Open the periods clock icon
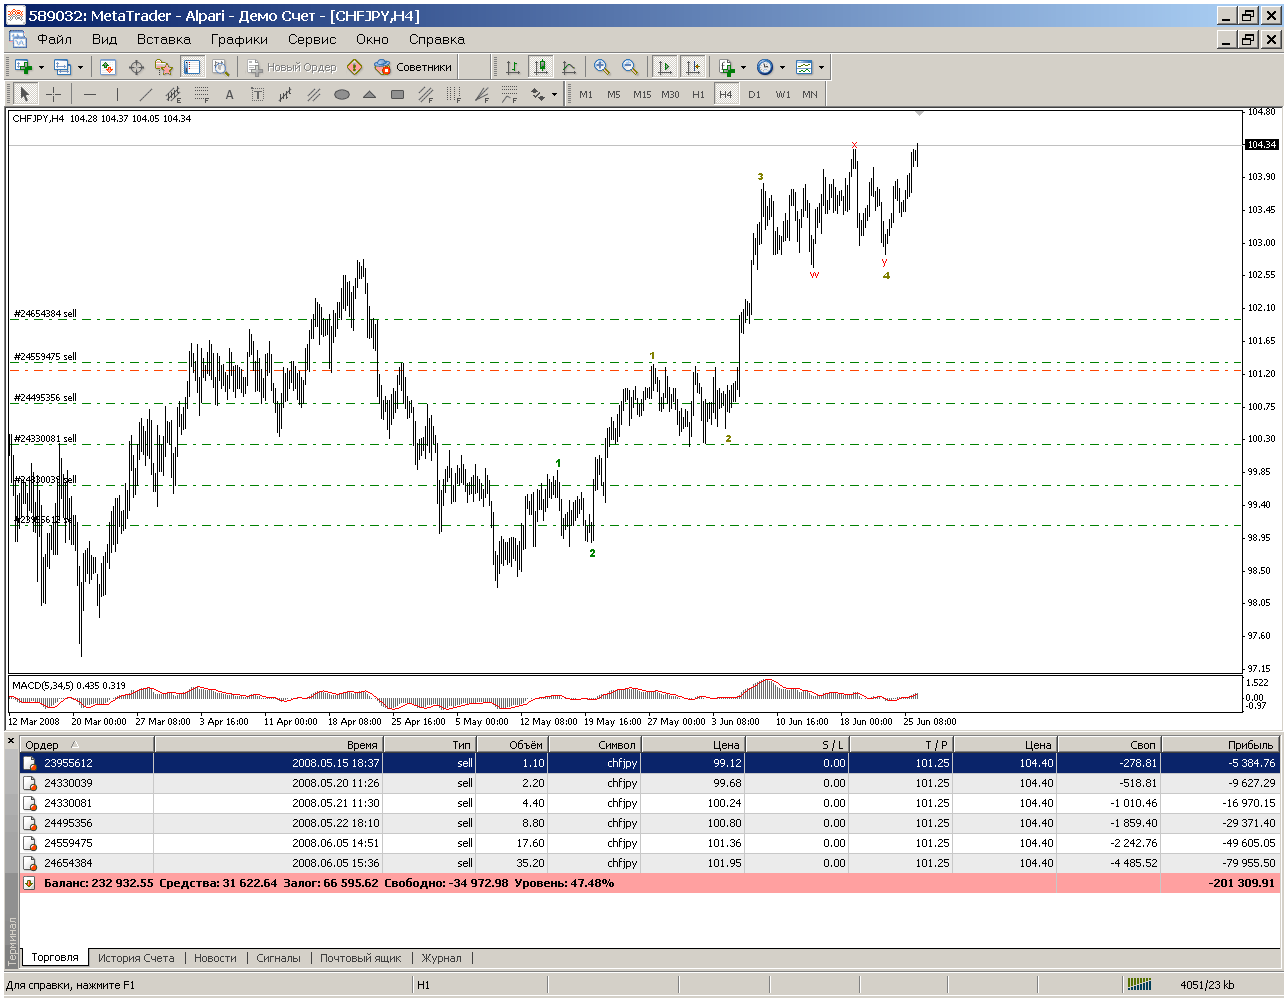The height and width of the screenshot is (998, 1288). coord(765,67)
